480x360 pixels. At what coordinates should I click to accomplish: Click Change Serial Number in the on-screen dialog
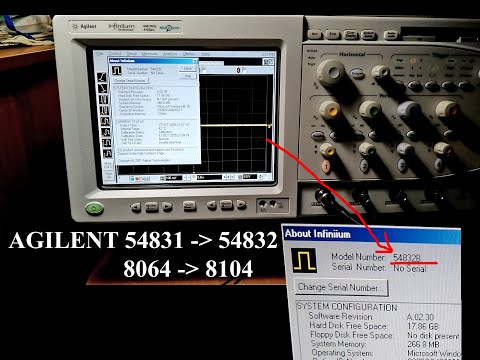coord(130,81)
